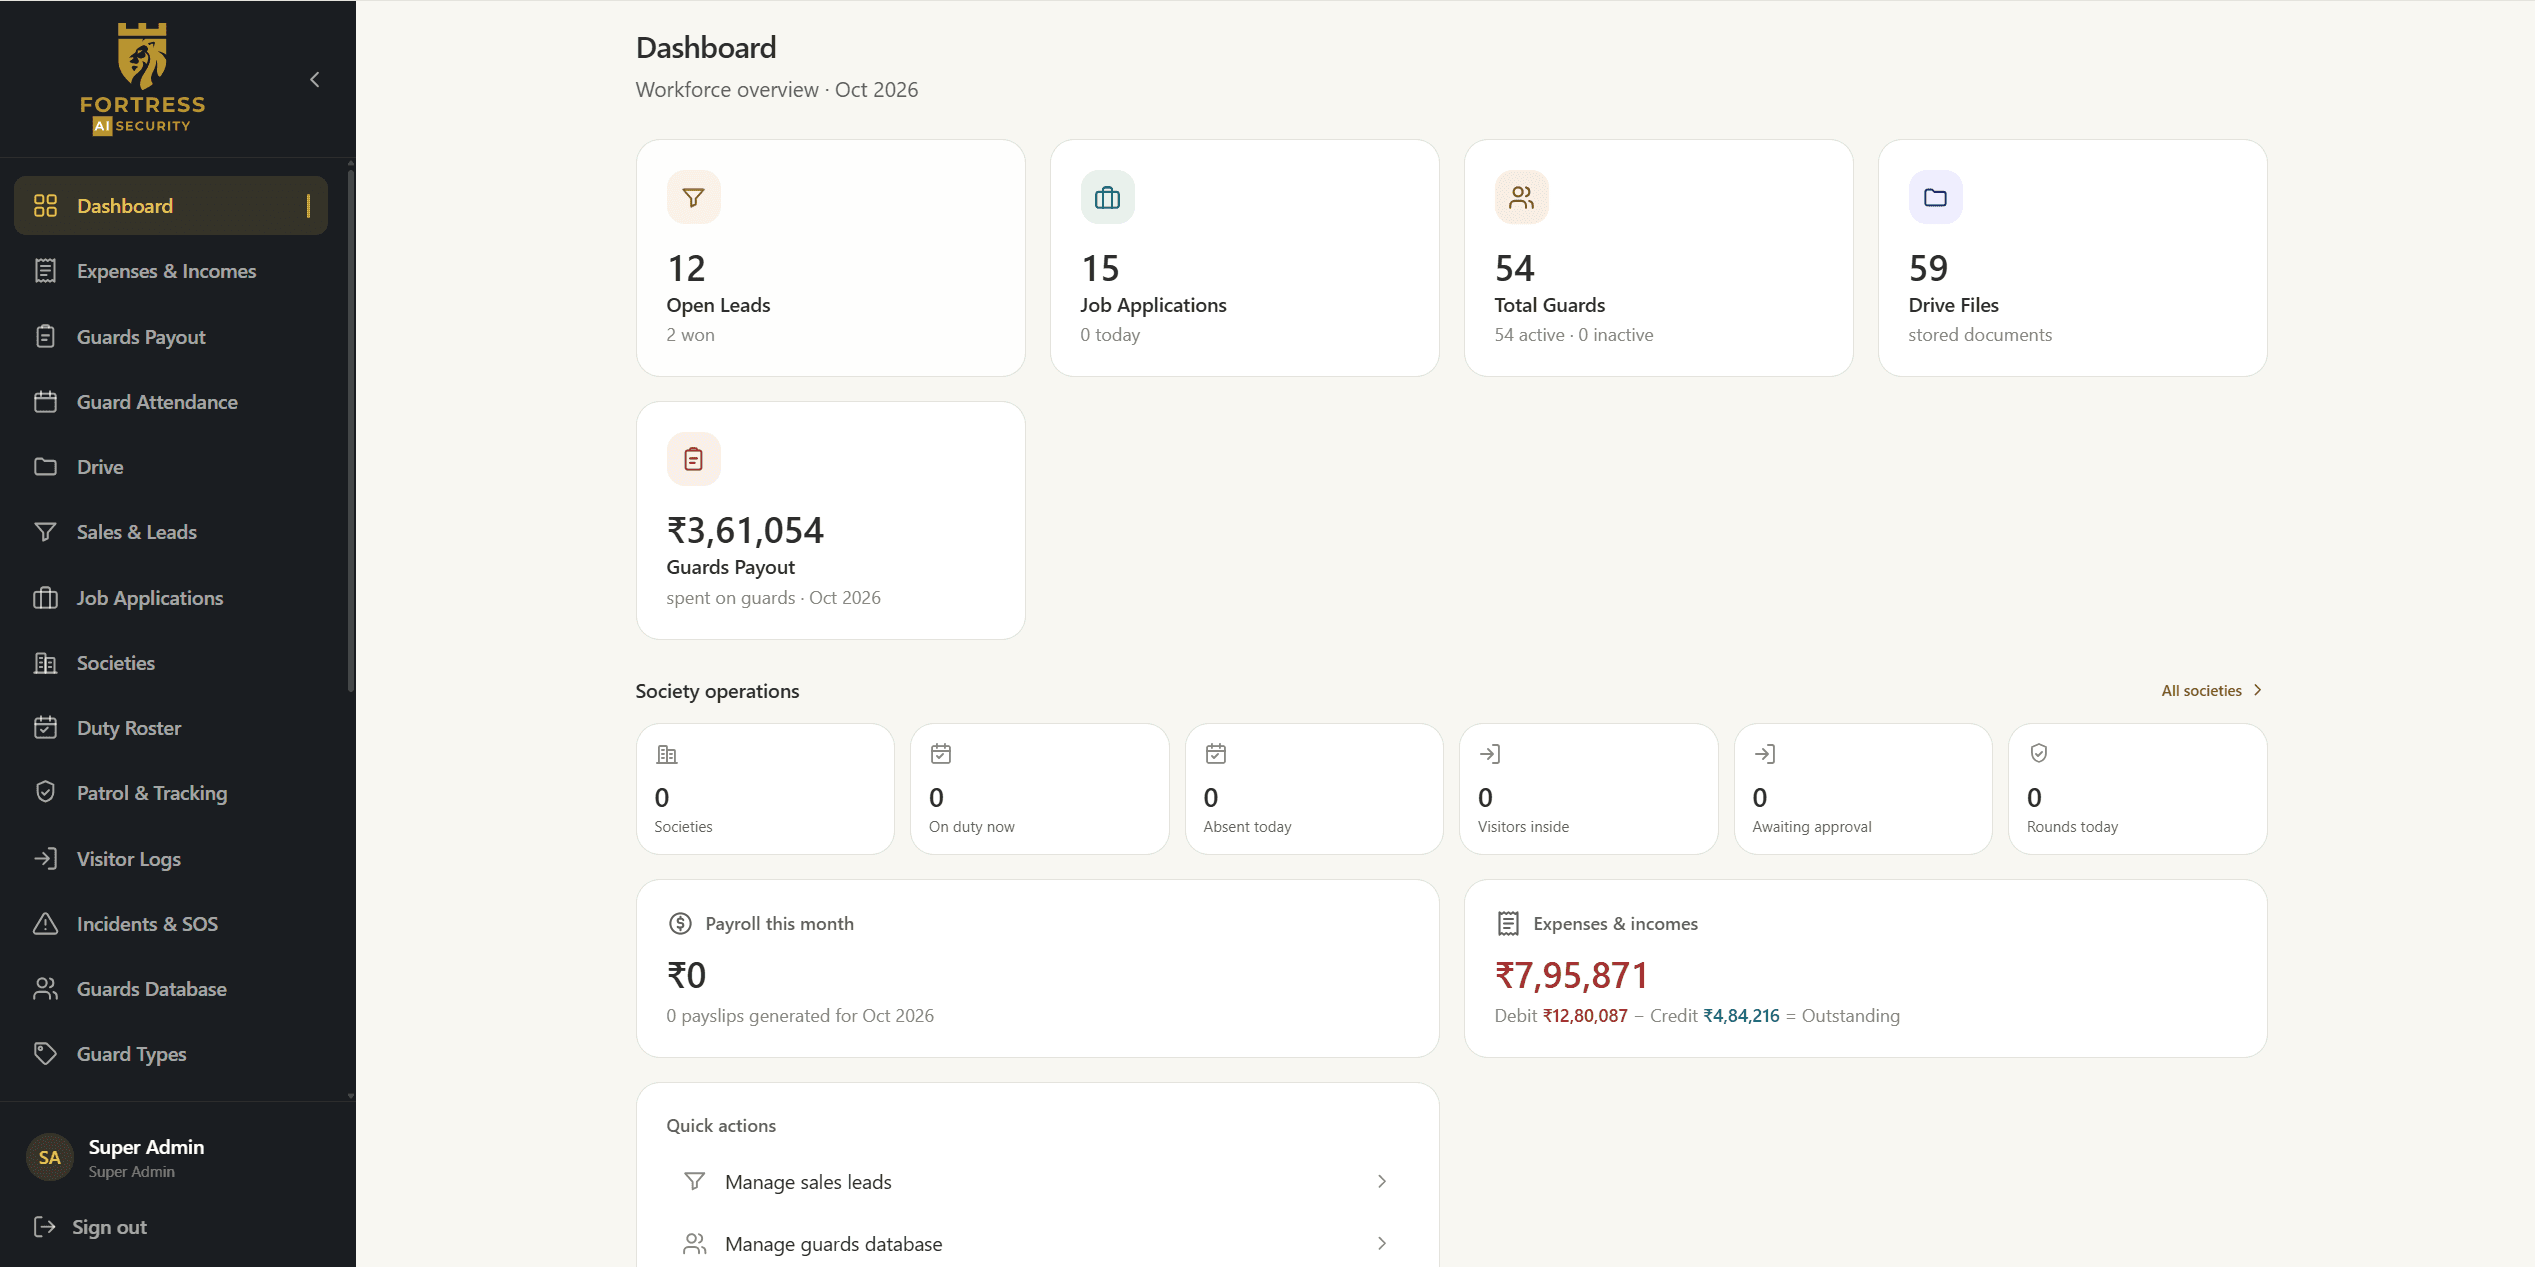The image size is (2535, 1267).
Task: Open Visitor Logs in the sidebar
Action: click(x=171, y=859)
